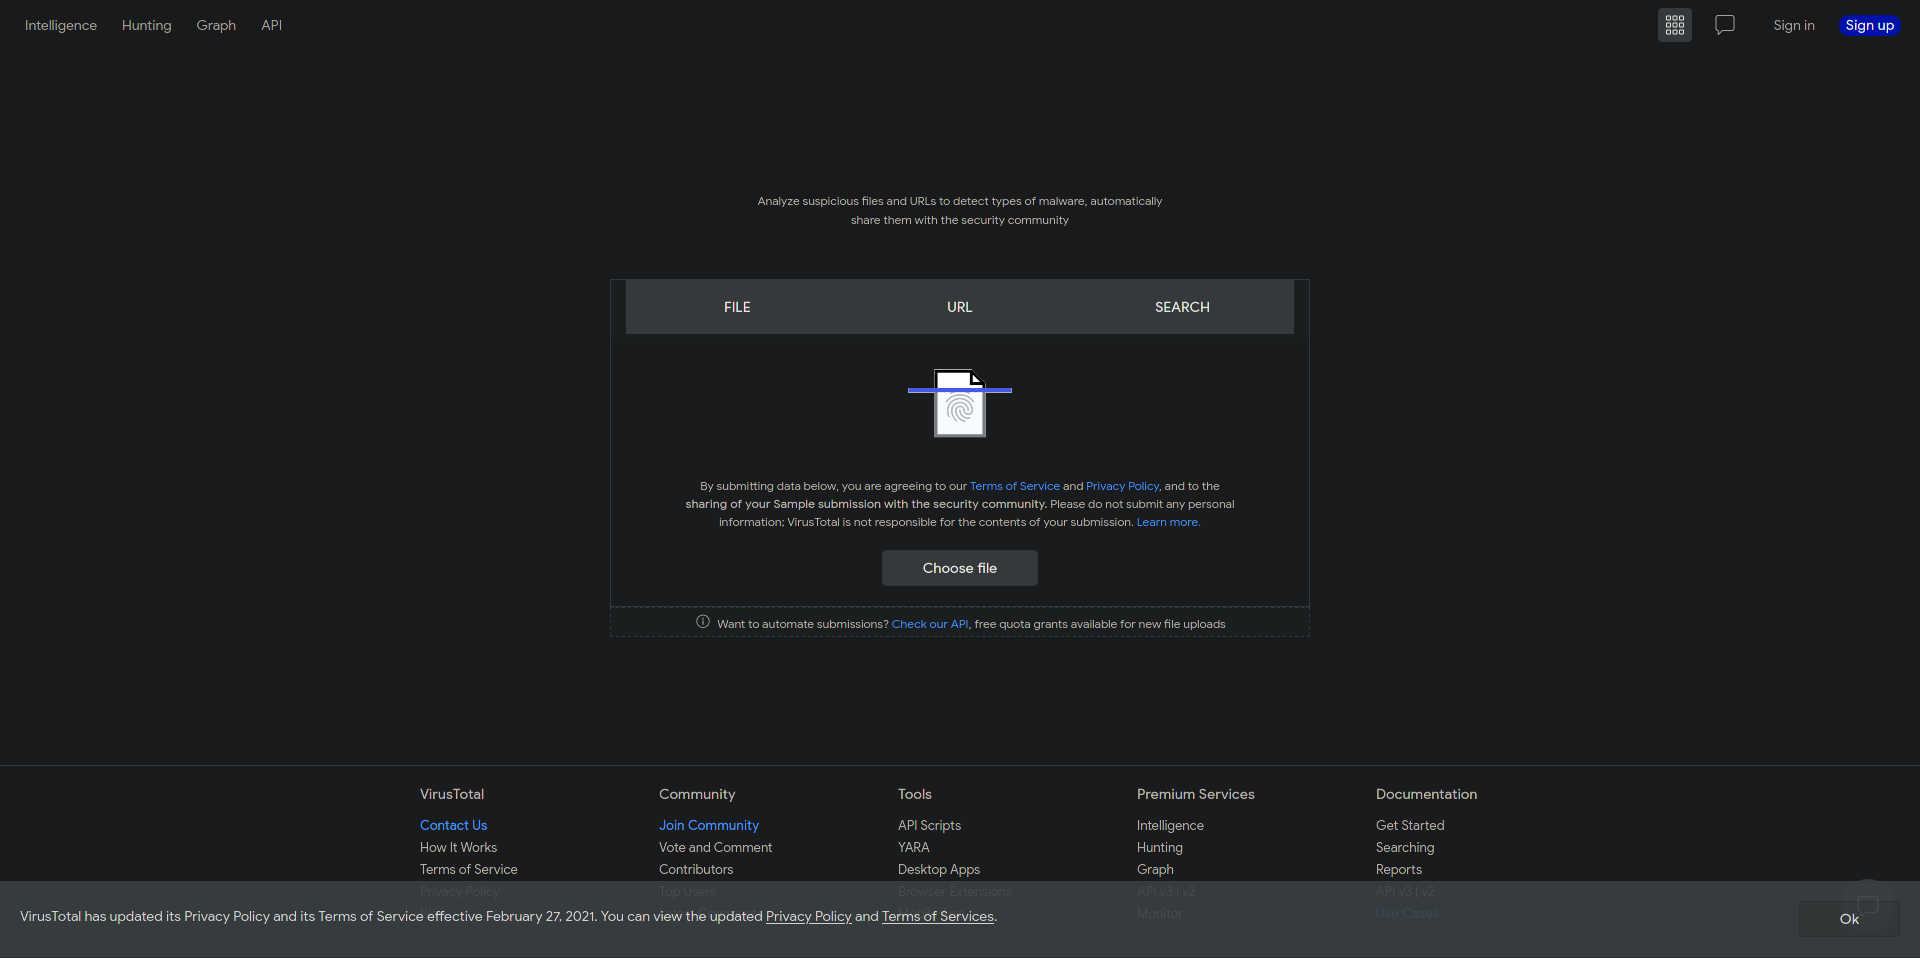Open How It Works footer link

[458, 847]
